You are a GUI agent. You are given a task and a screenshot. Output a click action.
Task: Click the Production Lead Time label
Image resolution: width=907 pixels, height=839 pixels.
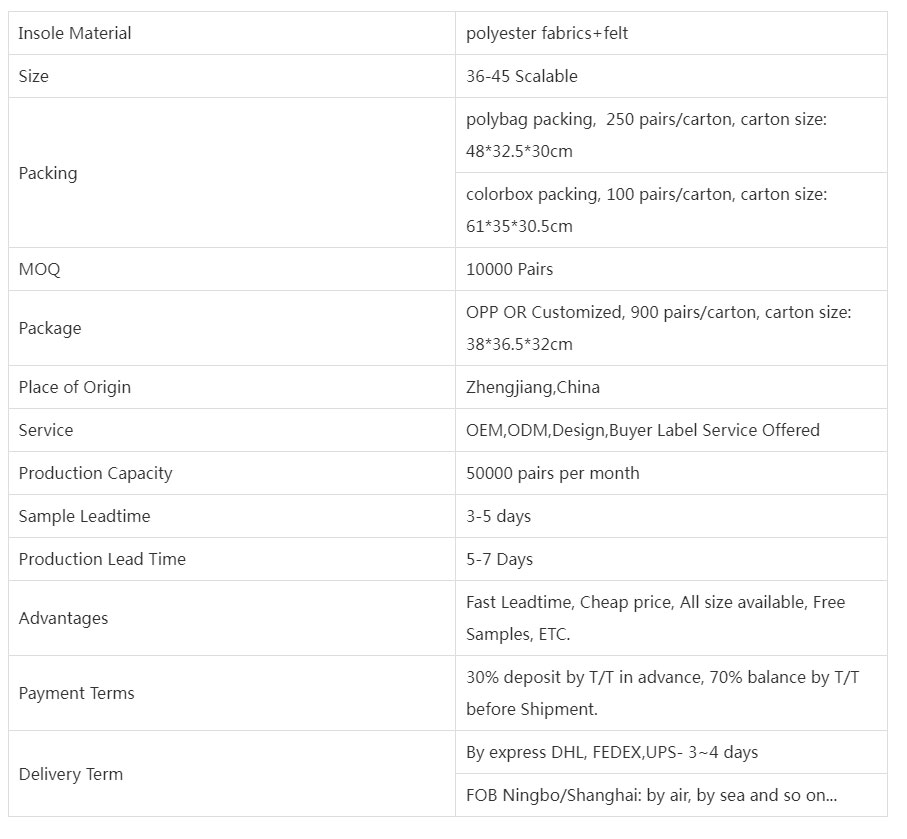pyautogui.click(x=102, y=559)
